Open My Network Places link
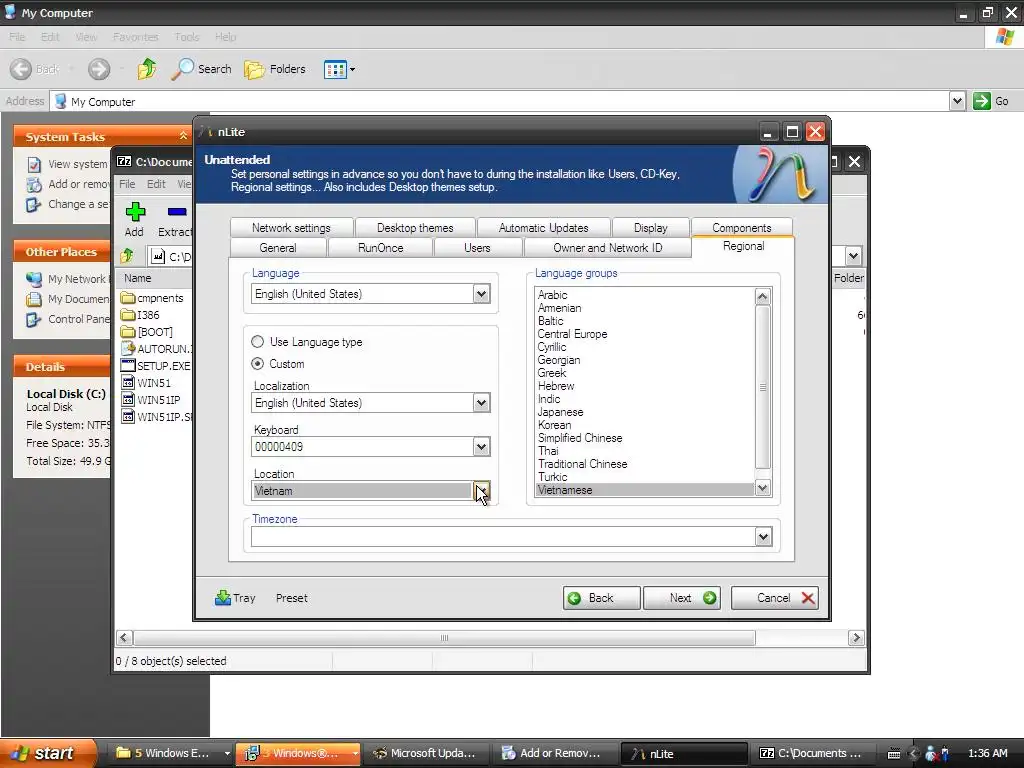The image size is (1024, 768). click(x=67, y=279)
